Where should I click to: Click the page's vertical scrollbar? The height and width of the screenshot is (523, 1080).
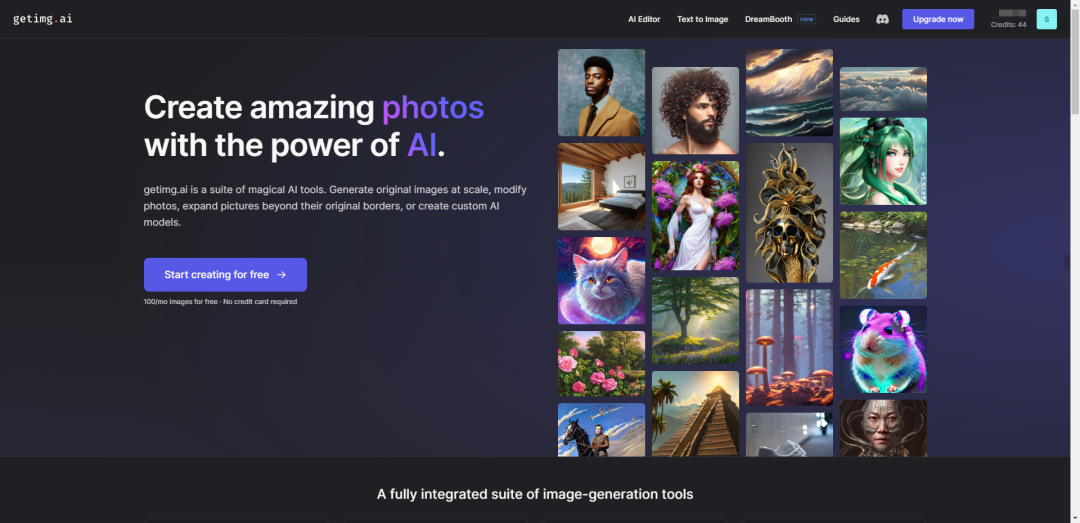point(1074,200)
